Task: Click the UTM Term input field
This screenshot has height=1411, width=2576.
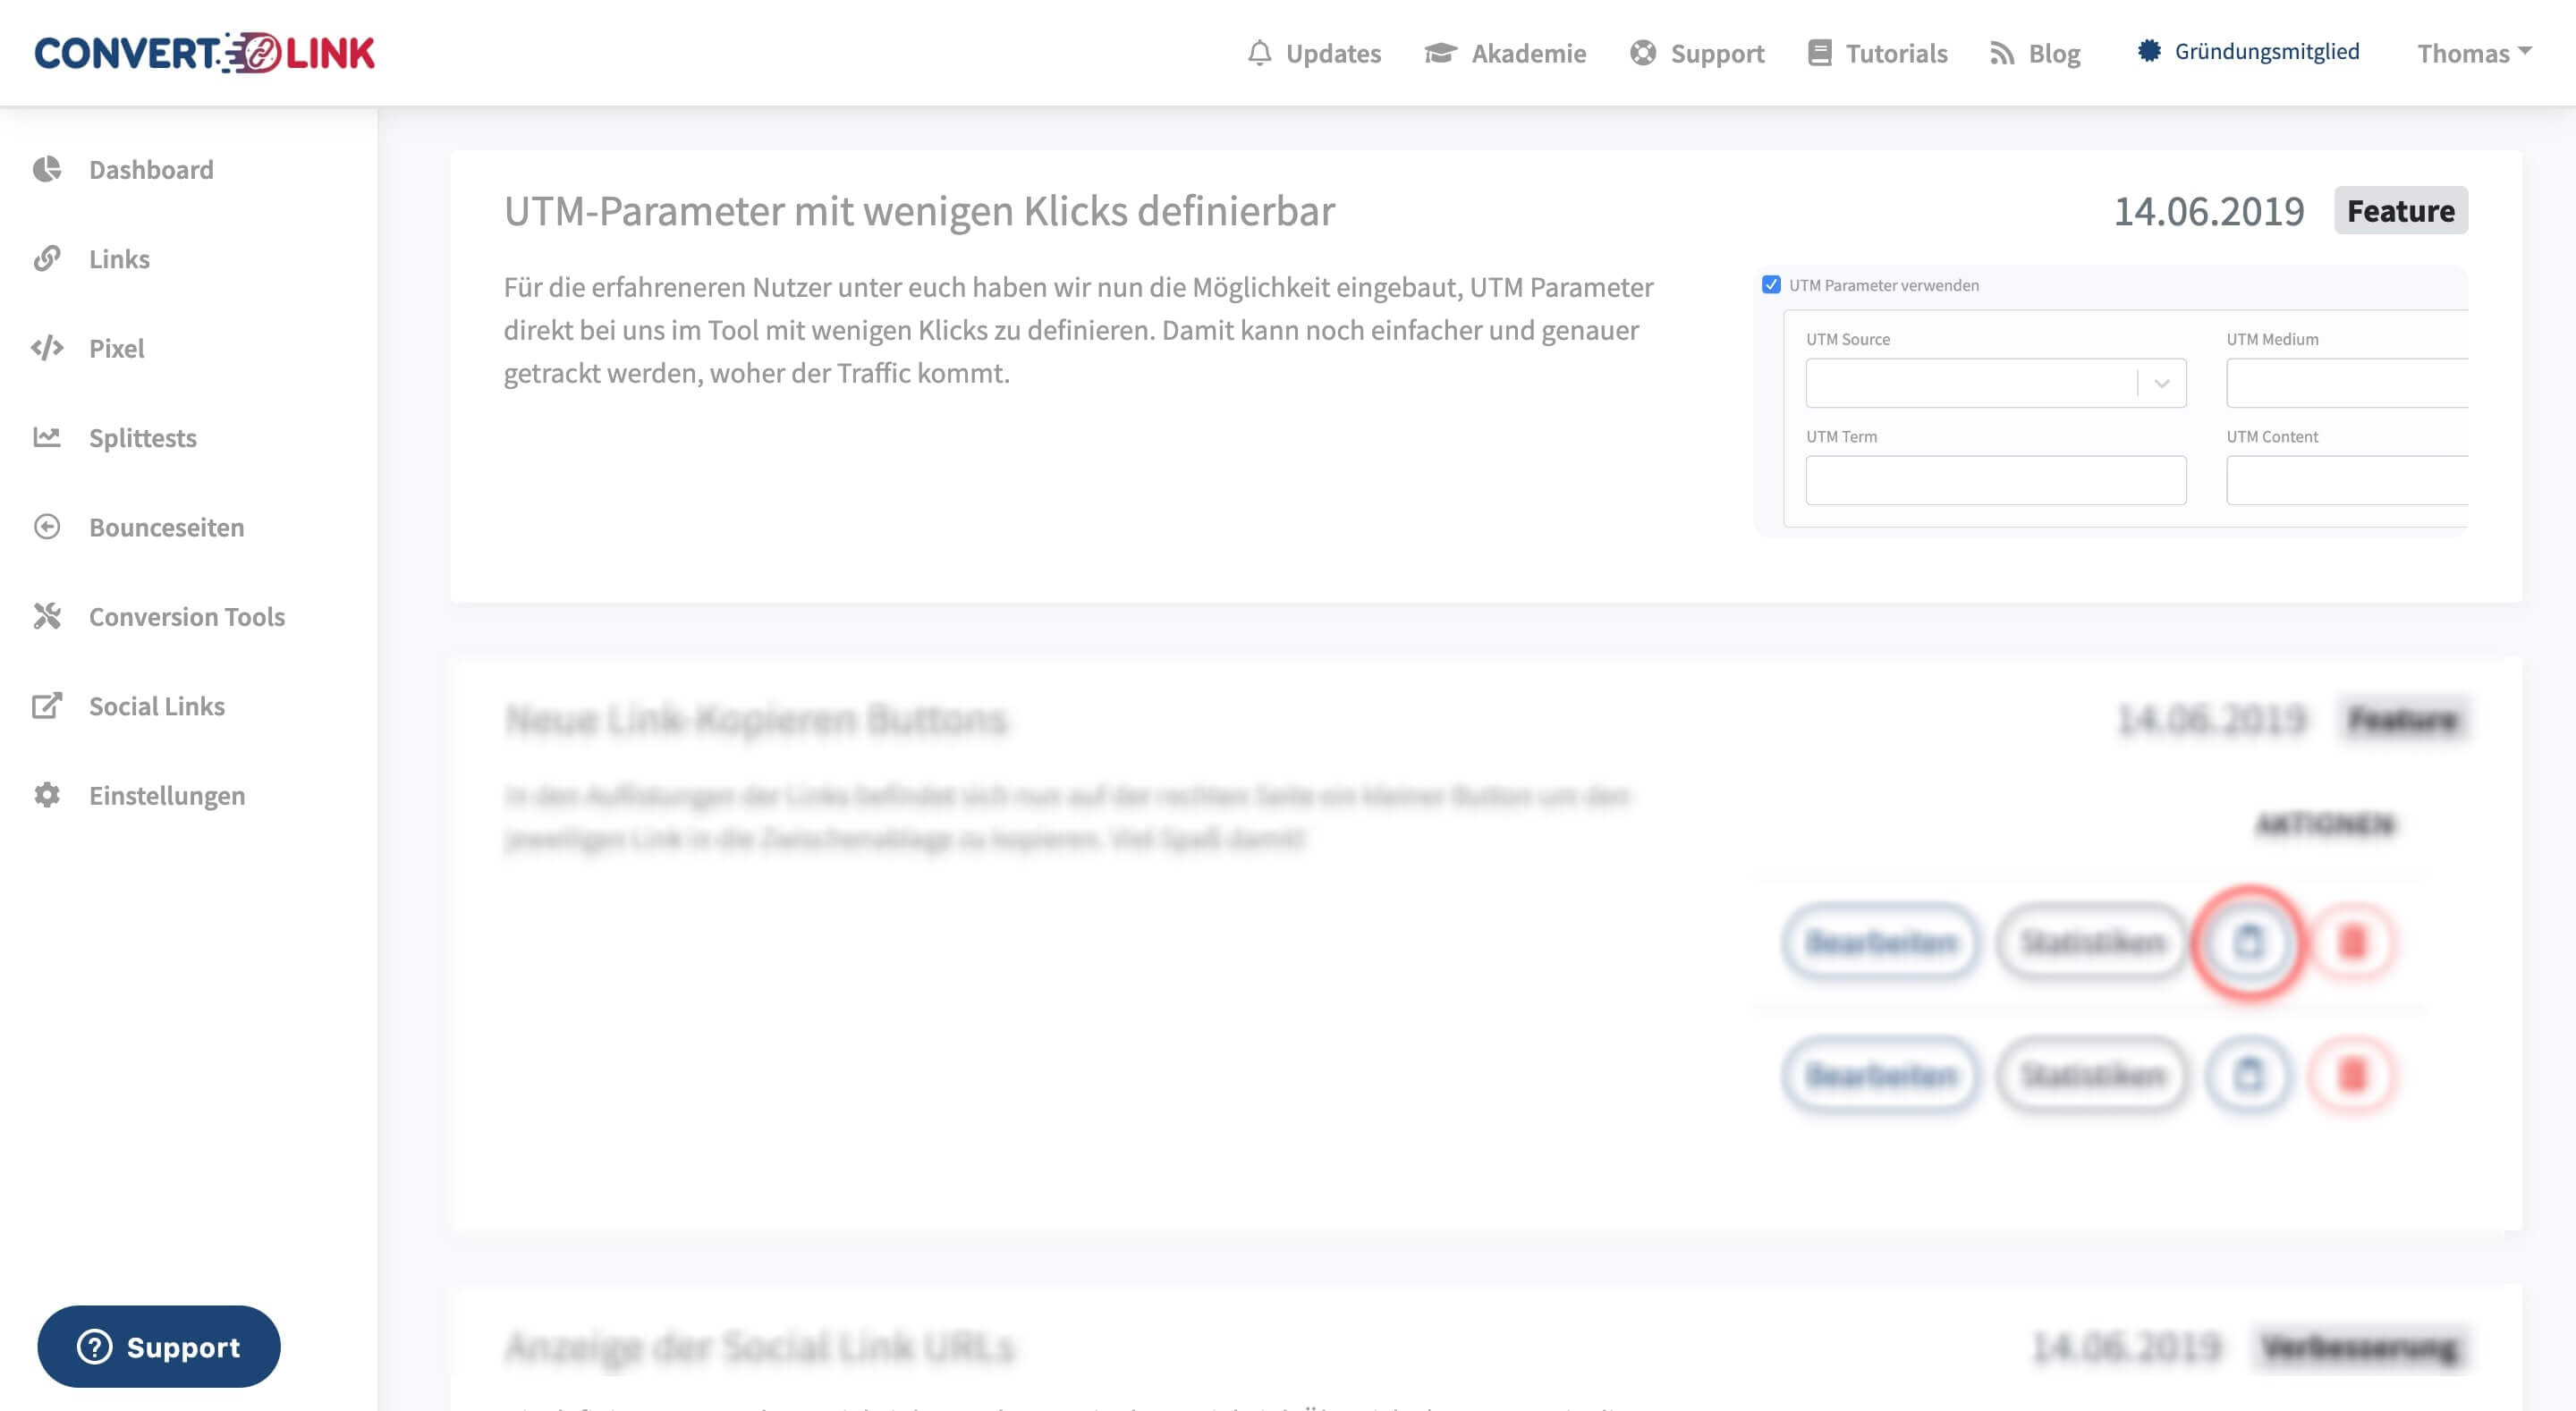Action: (1996, 480)
